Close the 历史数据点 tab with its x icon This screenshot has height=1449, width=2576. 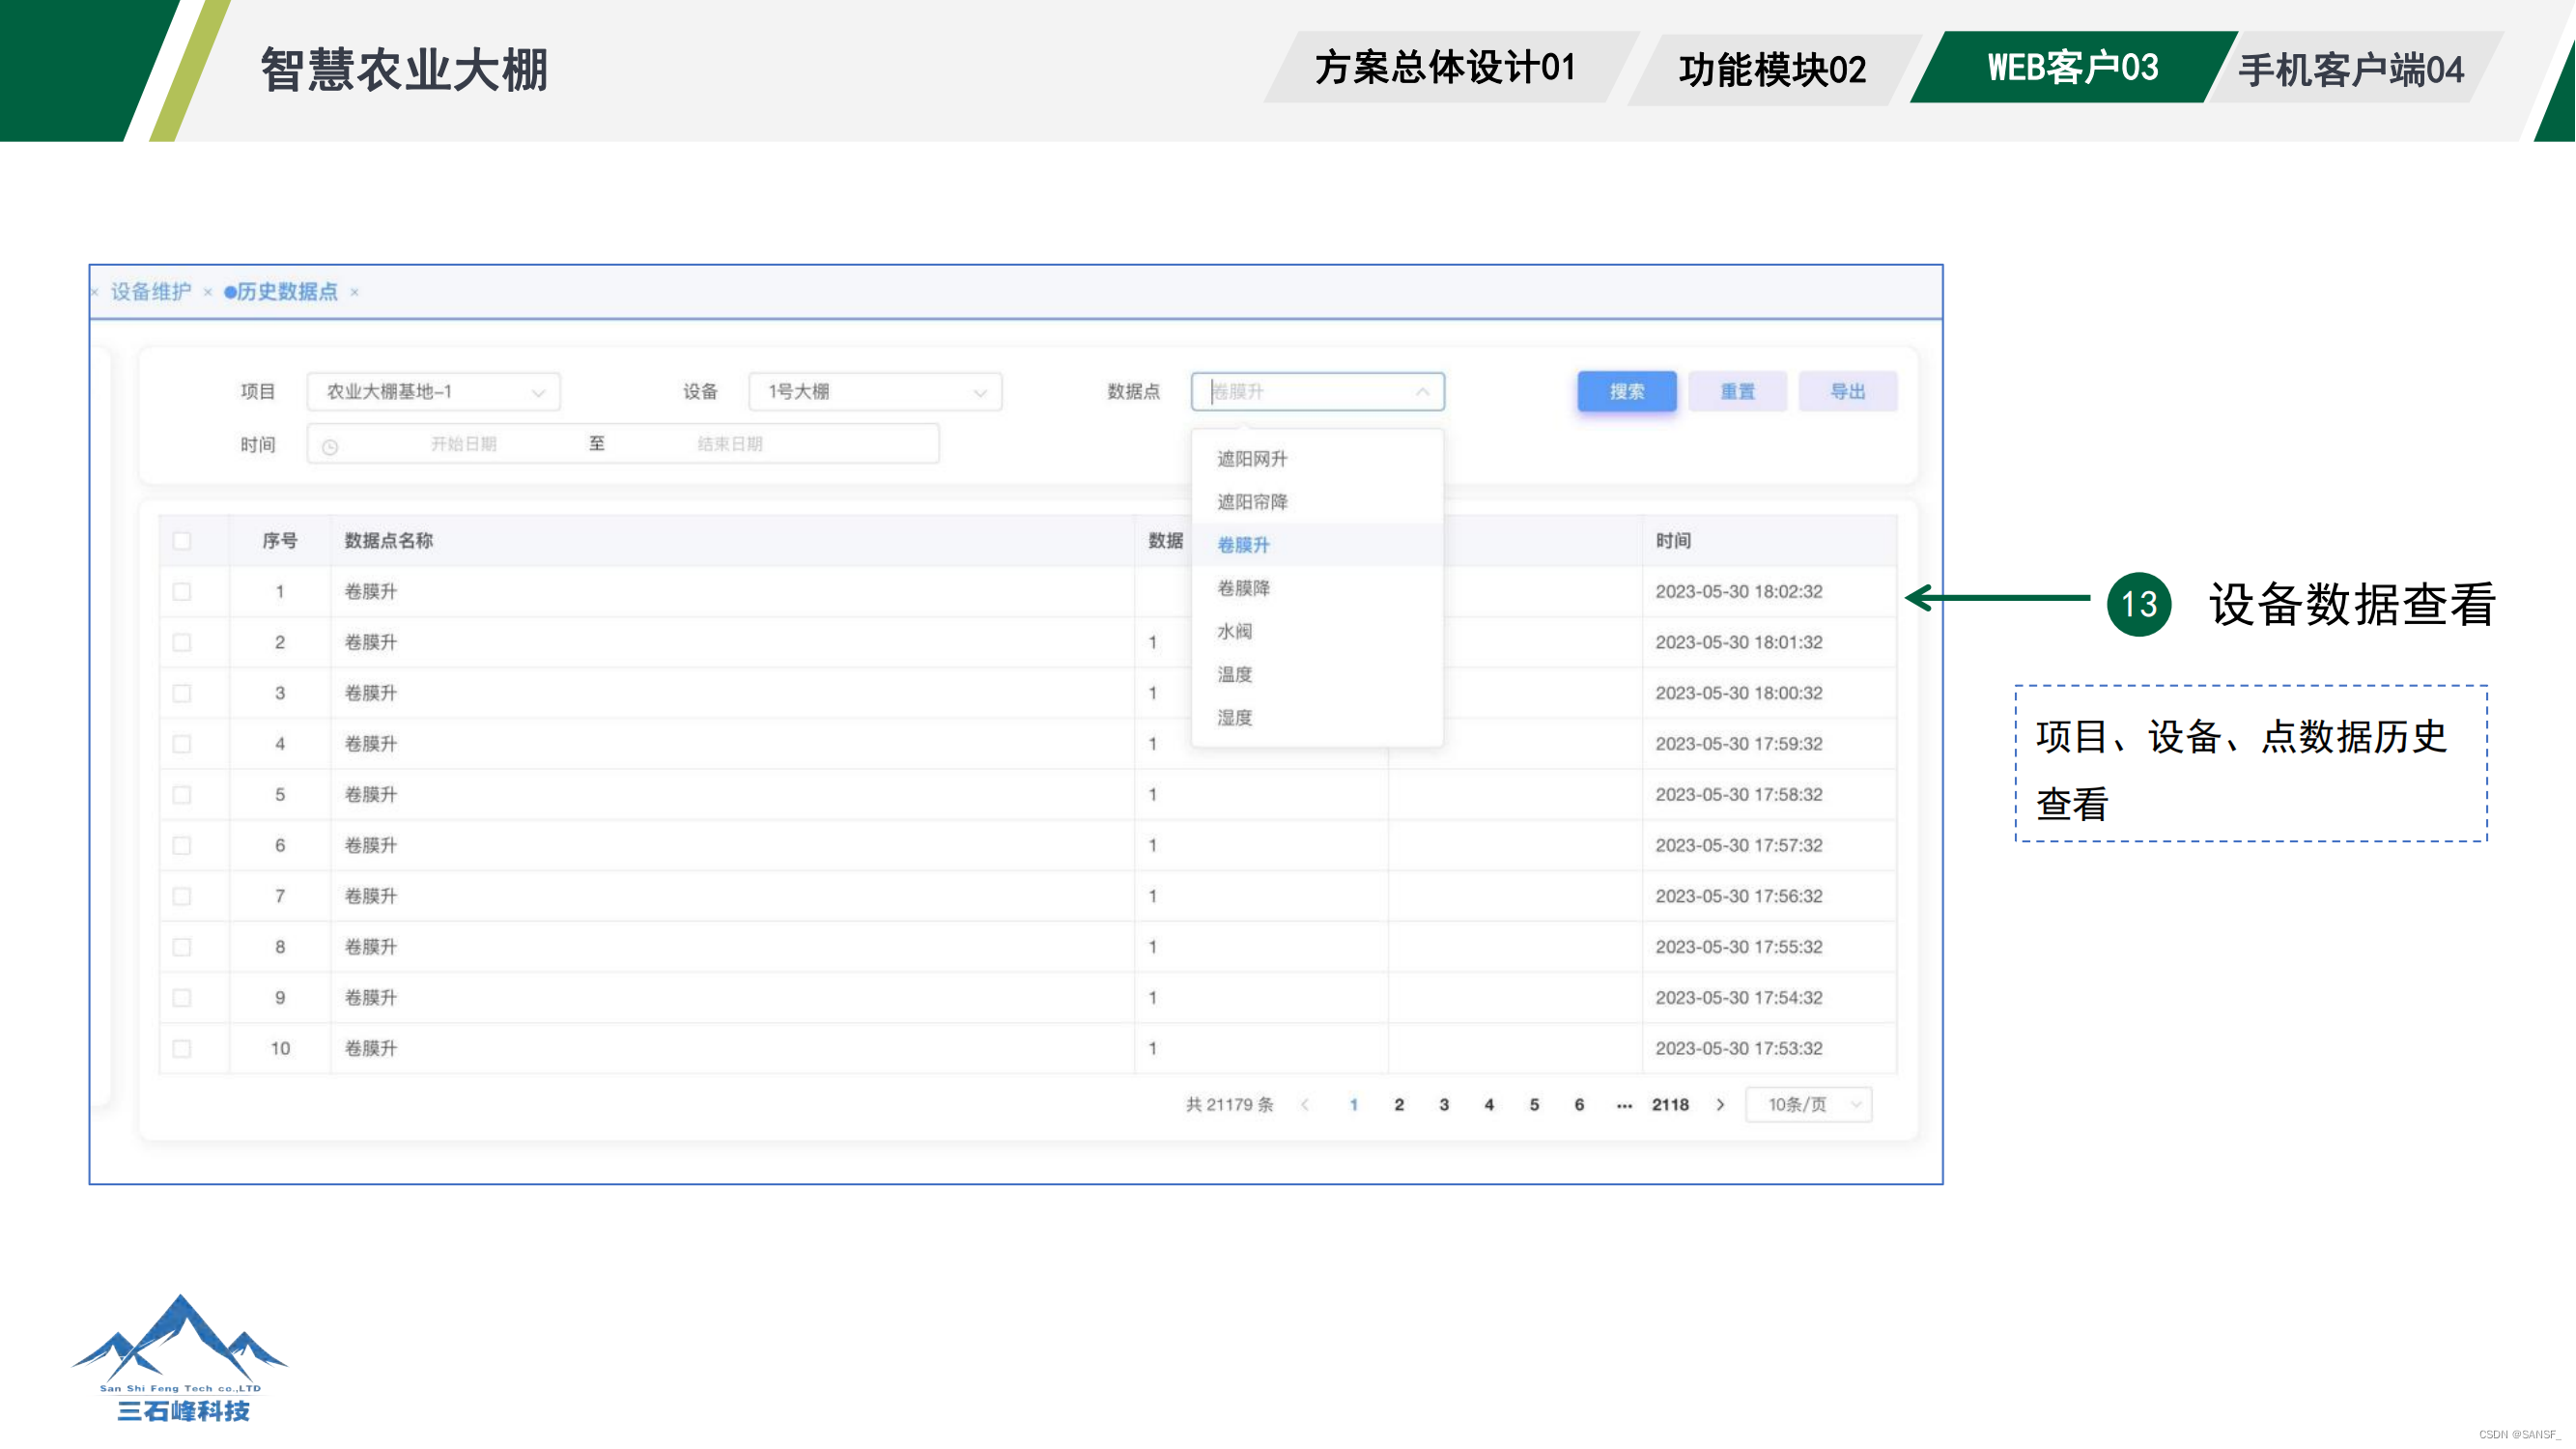pos(354,292)
